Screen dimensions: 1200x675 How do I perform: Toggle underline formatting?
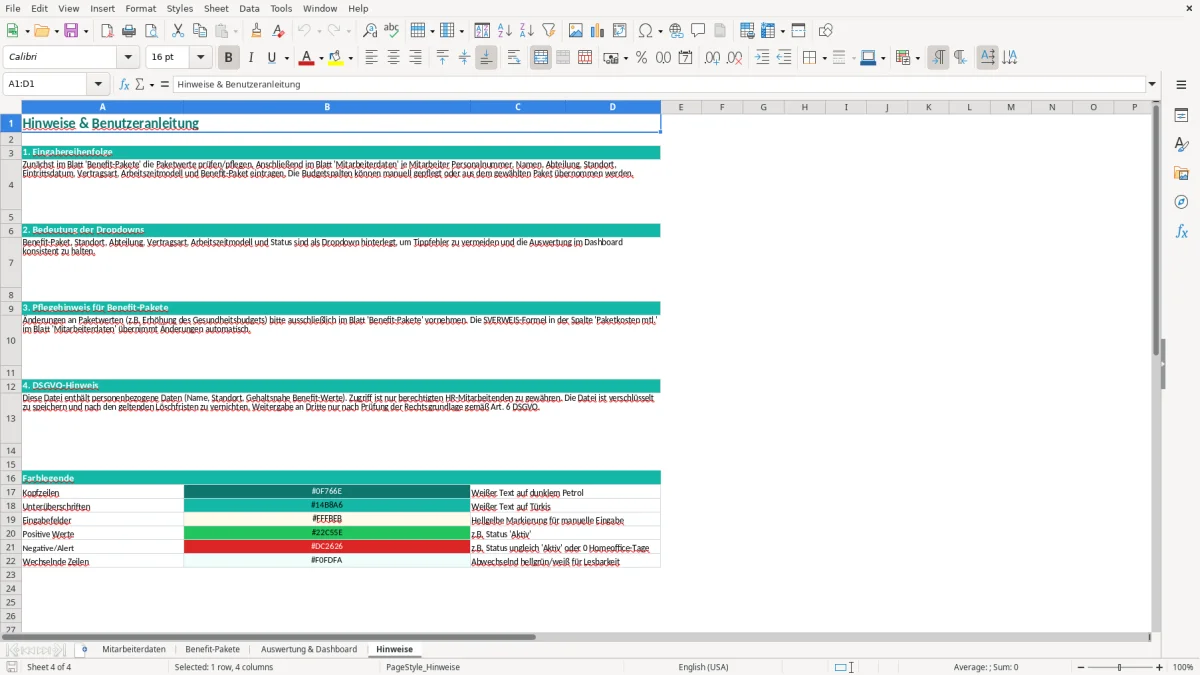pos(271,58)
